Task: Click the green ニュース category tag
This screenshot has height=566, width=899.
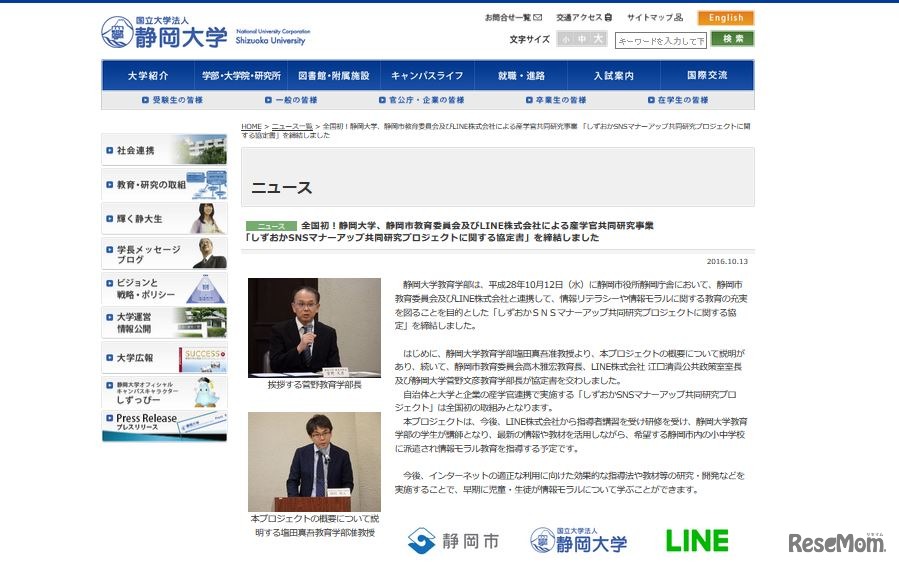Action: coord(271,226)
